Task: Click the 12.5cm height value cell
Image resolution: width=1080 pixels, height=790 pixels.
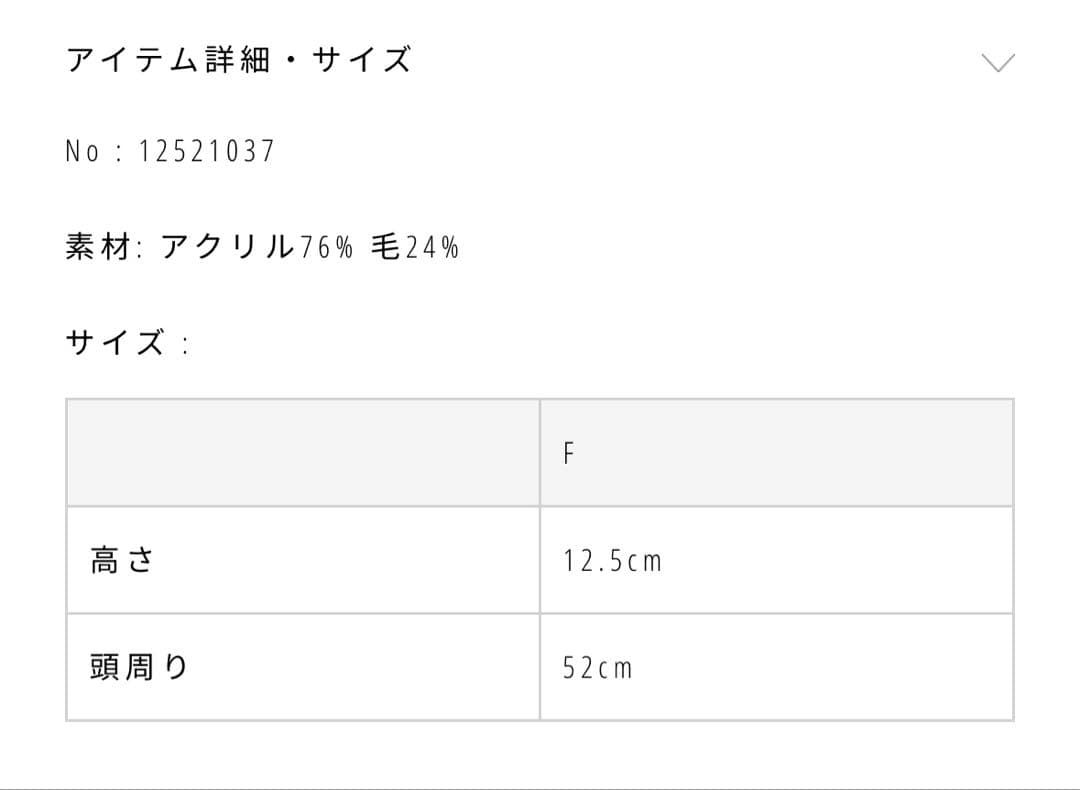Action: click(x=614, y=561)
